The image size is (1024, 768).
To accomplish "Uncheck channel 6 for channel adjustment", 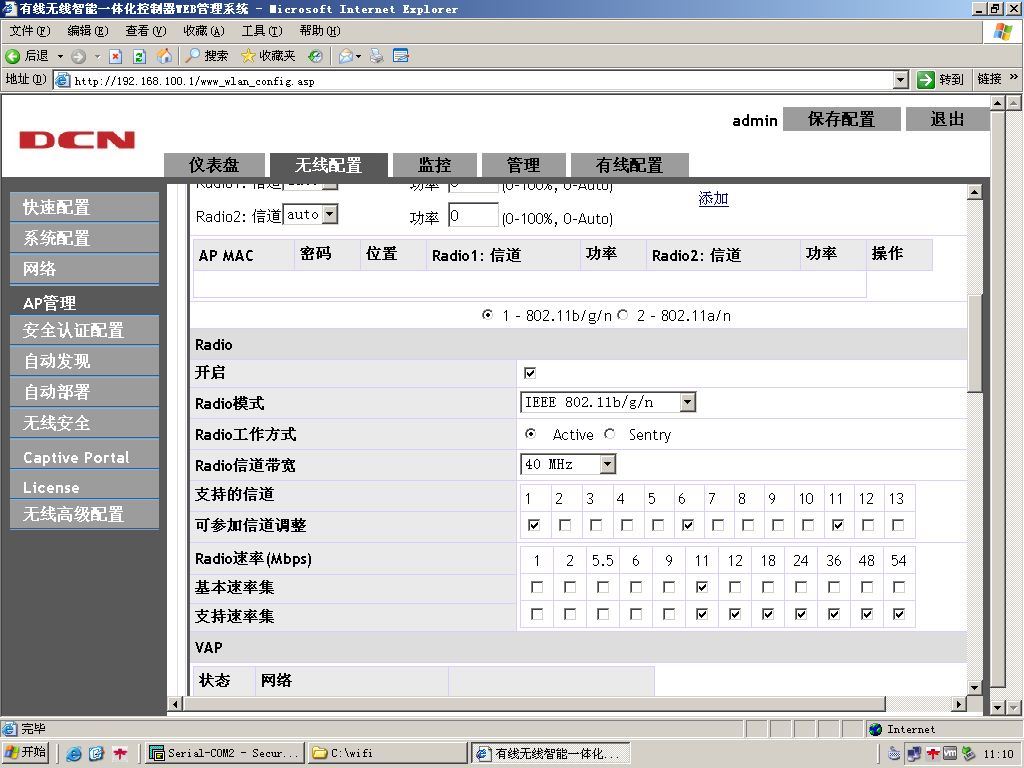I will click(688, 525).
